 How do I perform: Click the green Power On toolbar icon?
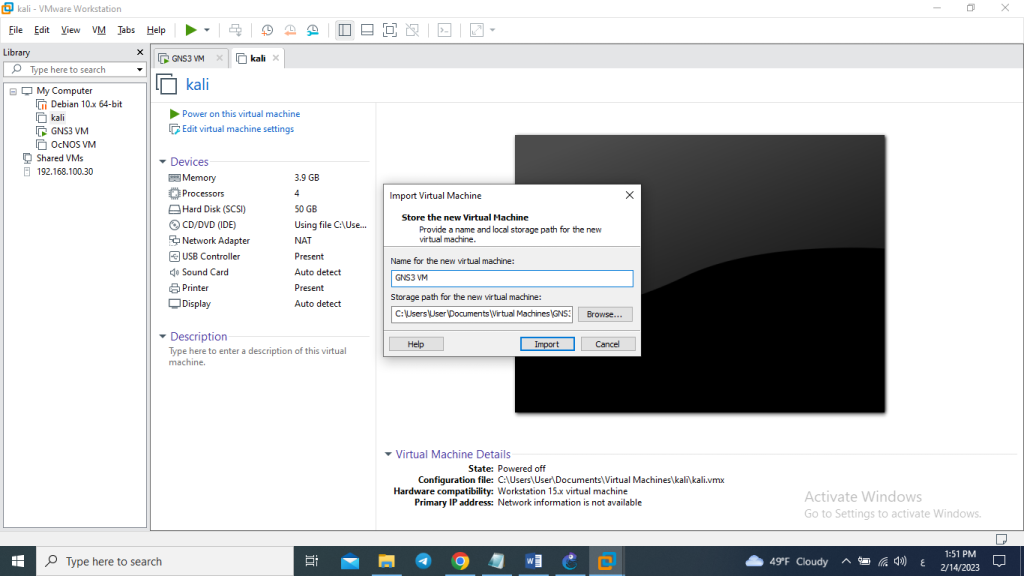point(191,30)
